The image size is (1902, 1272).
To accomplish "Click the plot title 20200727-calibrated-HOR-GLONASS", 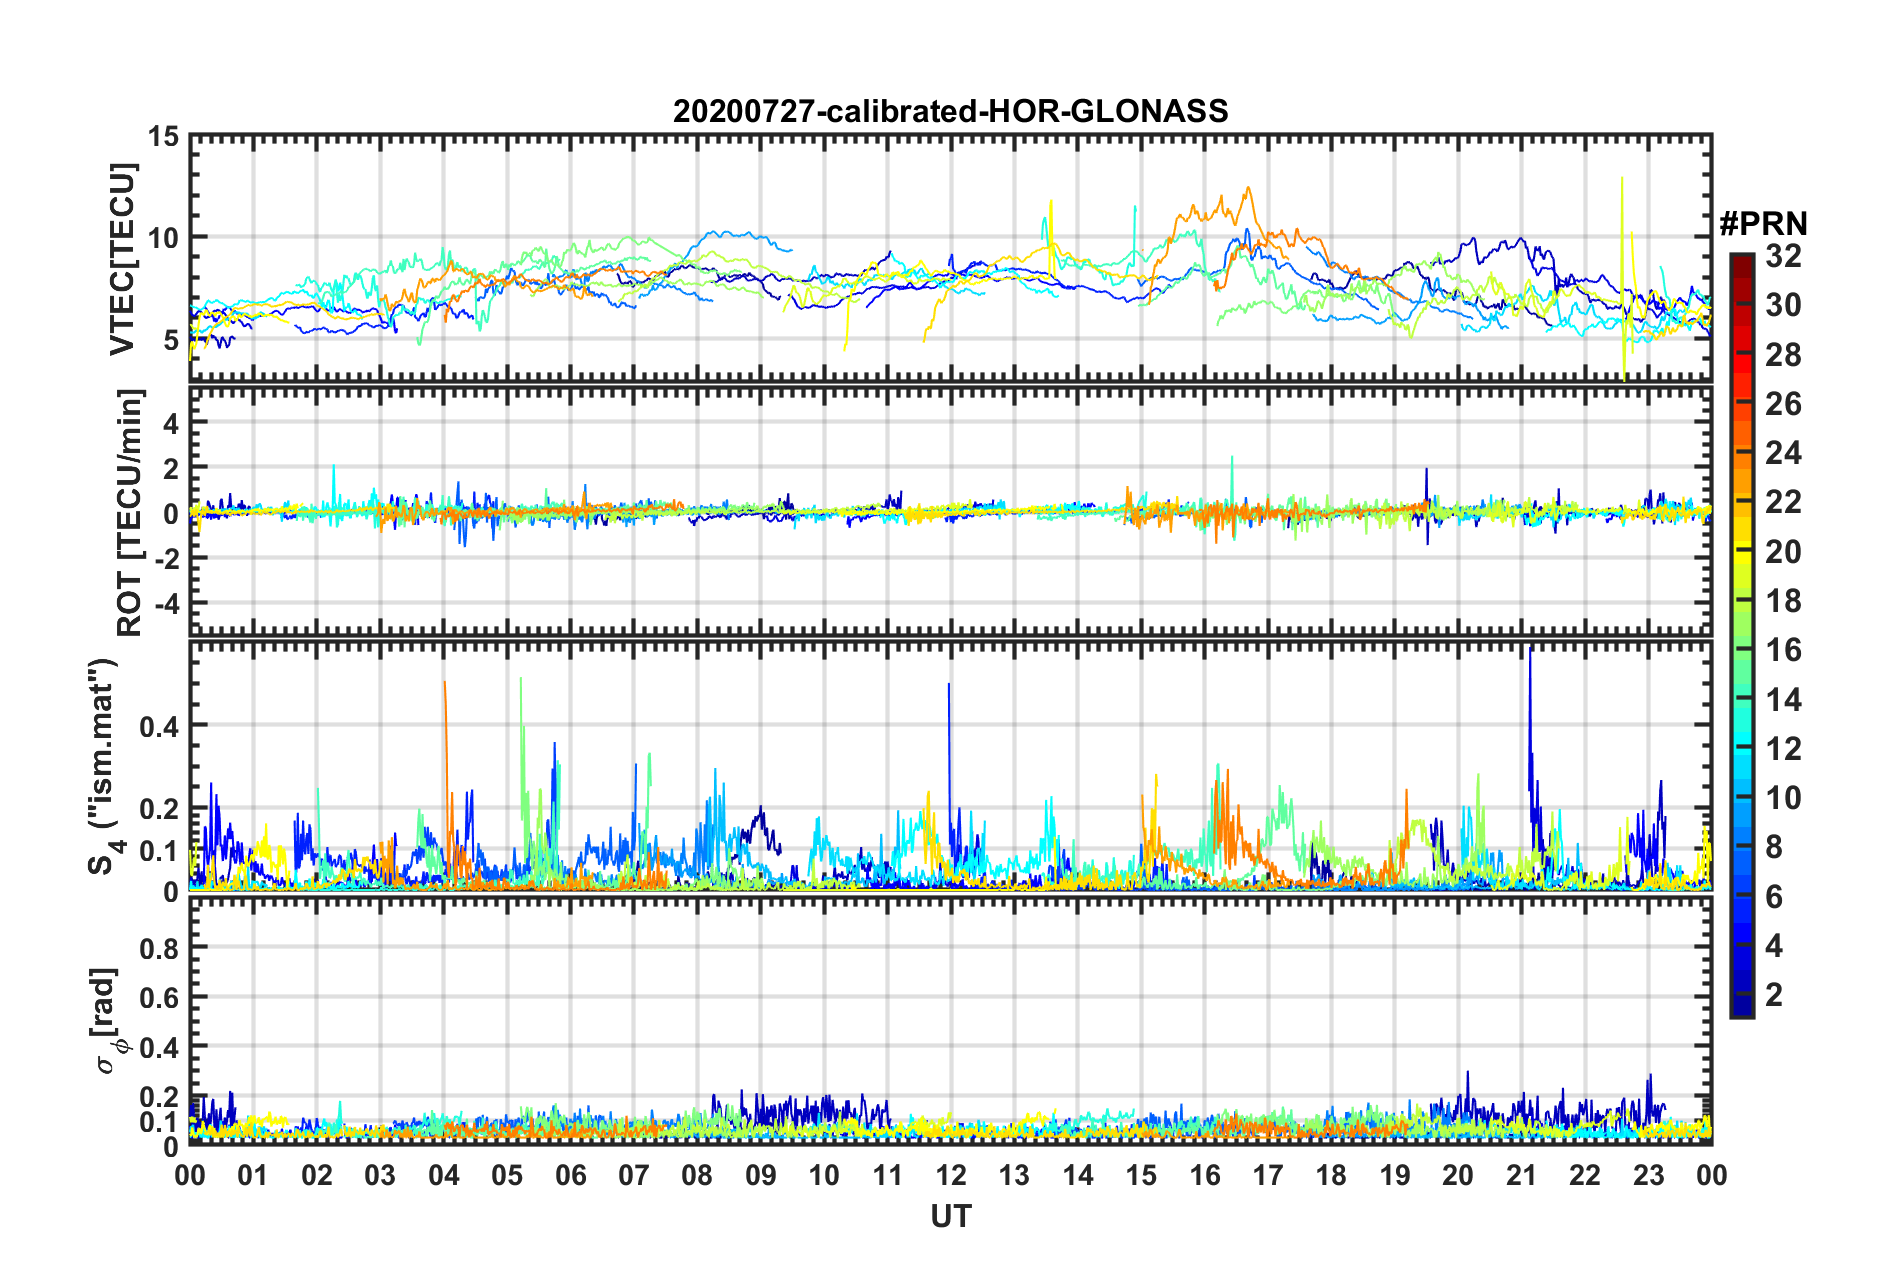I will point(950,111).
